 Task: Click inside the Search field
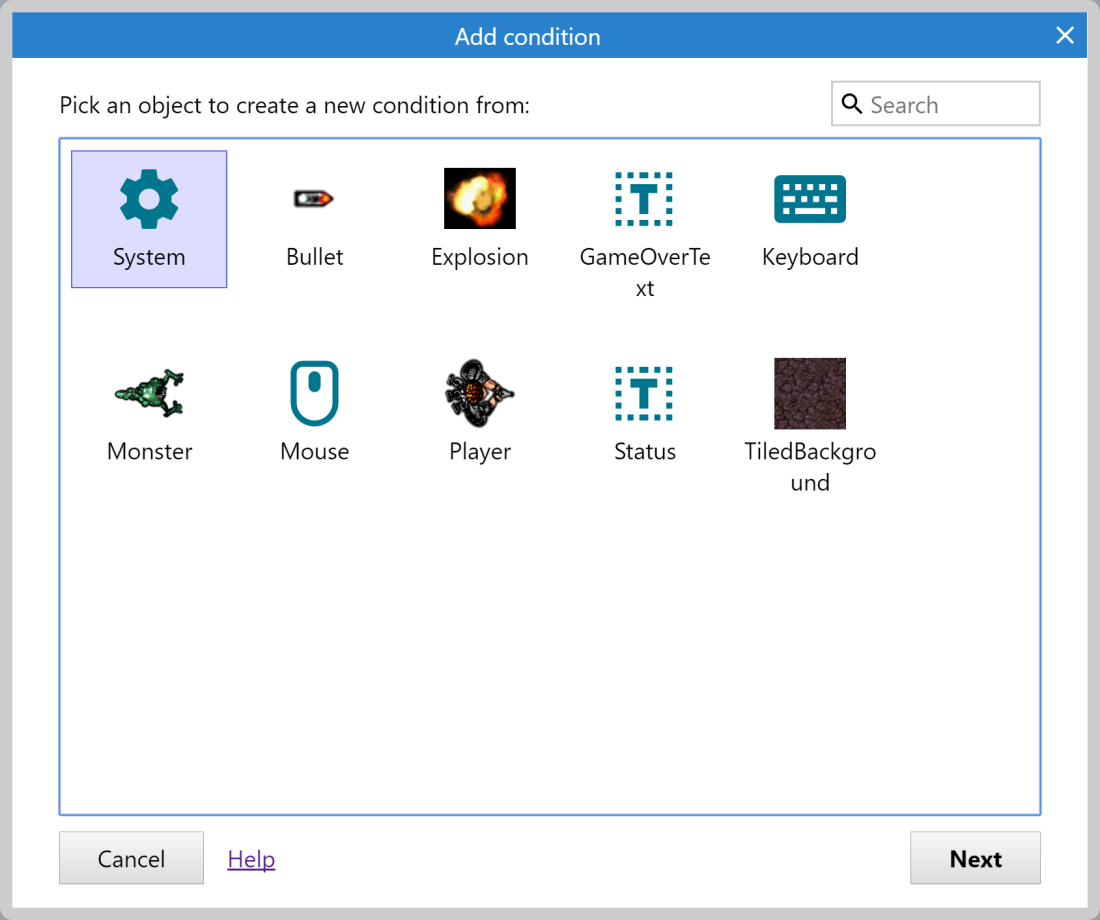945,103
